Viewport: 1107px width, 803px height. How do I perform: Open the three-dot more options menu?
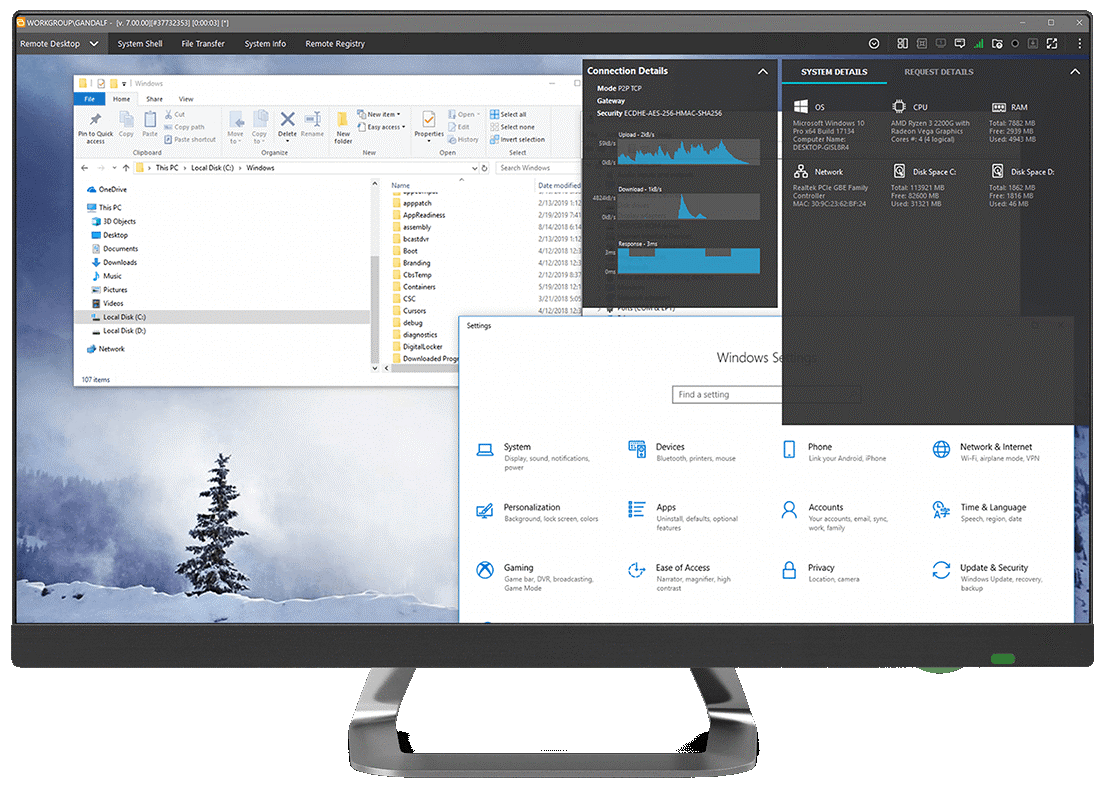click(x=1079, y=44)
